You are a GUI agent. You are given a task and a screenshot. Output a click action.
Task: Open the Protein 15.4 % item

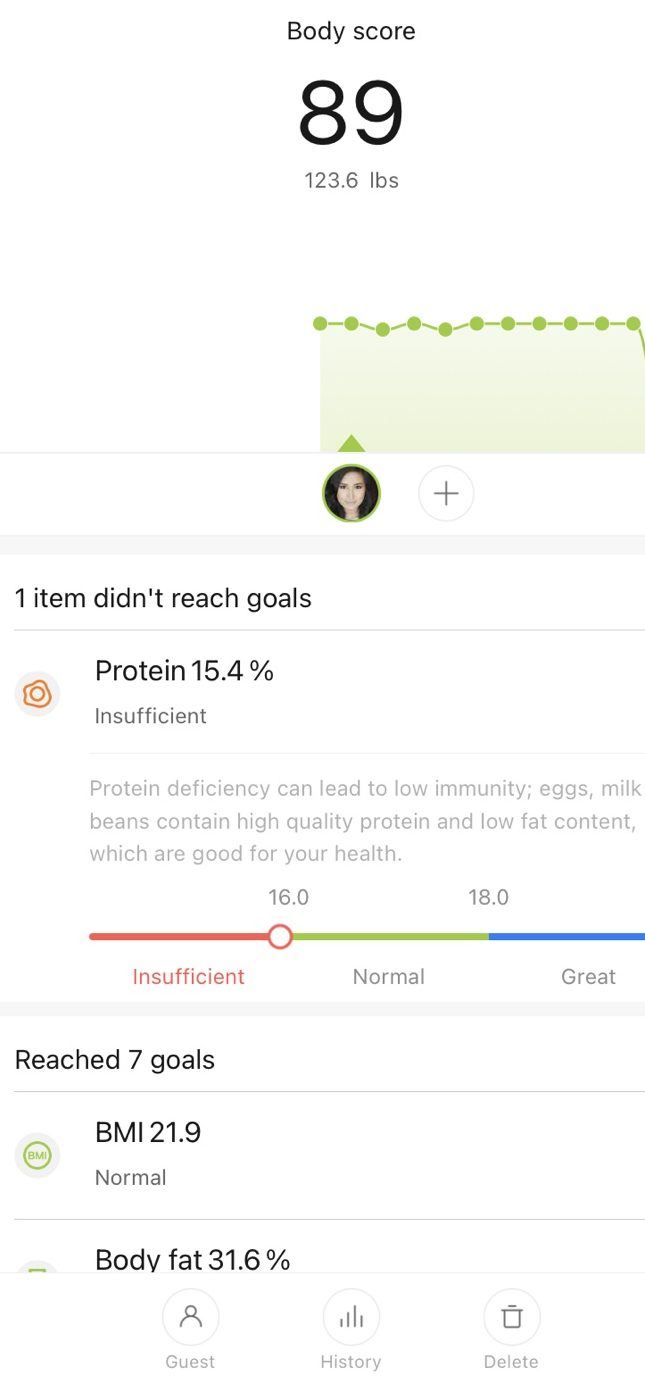click(x=184, y=671)
